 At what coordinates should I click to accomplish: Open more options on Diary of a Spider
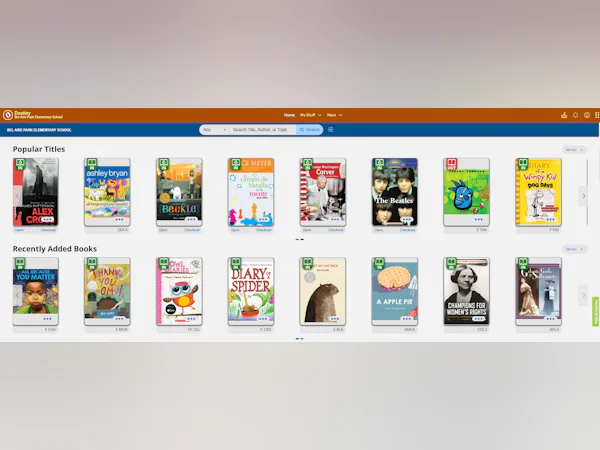[x=263, y=319]
